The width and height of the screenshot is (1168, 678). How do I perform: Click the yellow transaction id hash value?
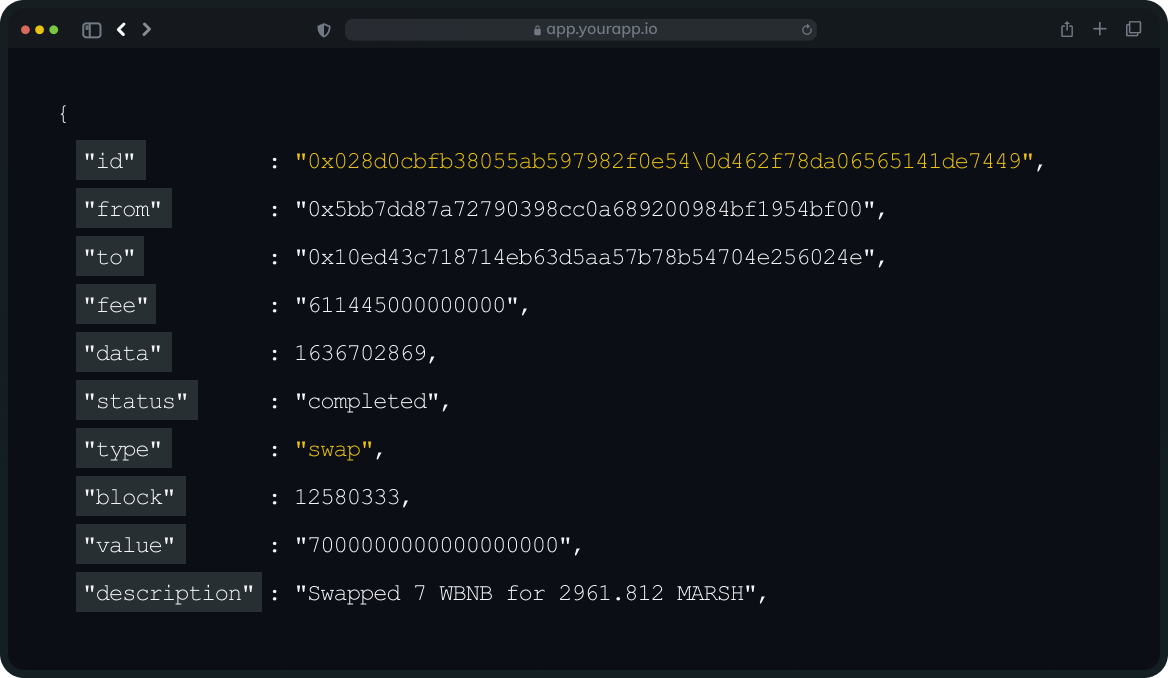663,161
